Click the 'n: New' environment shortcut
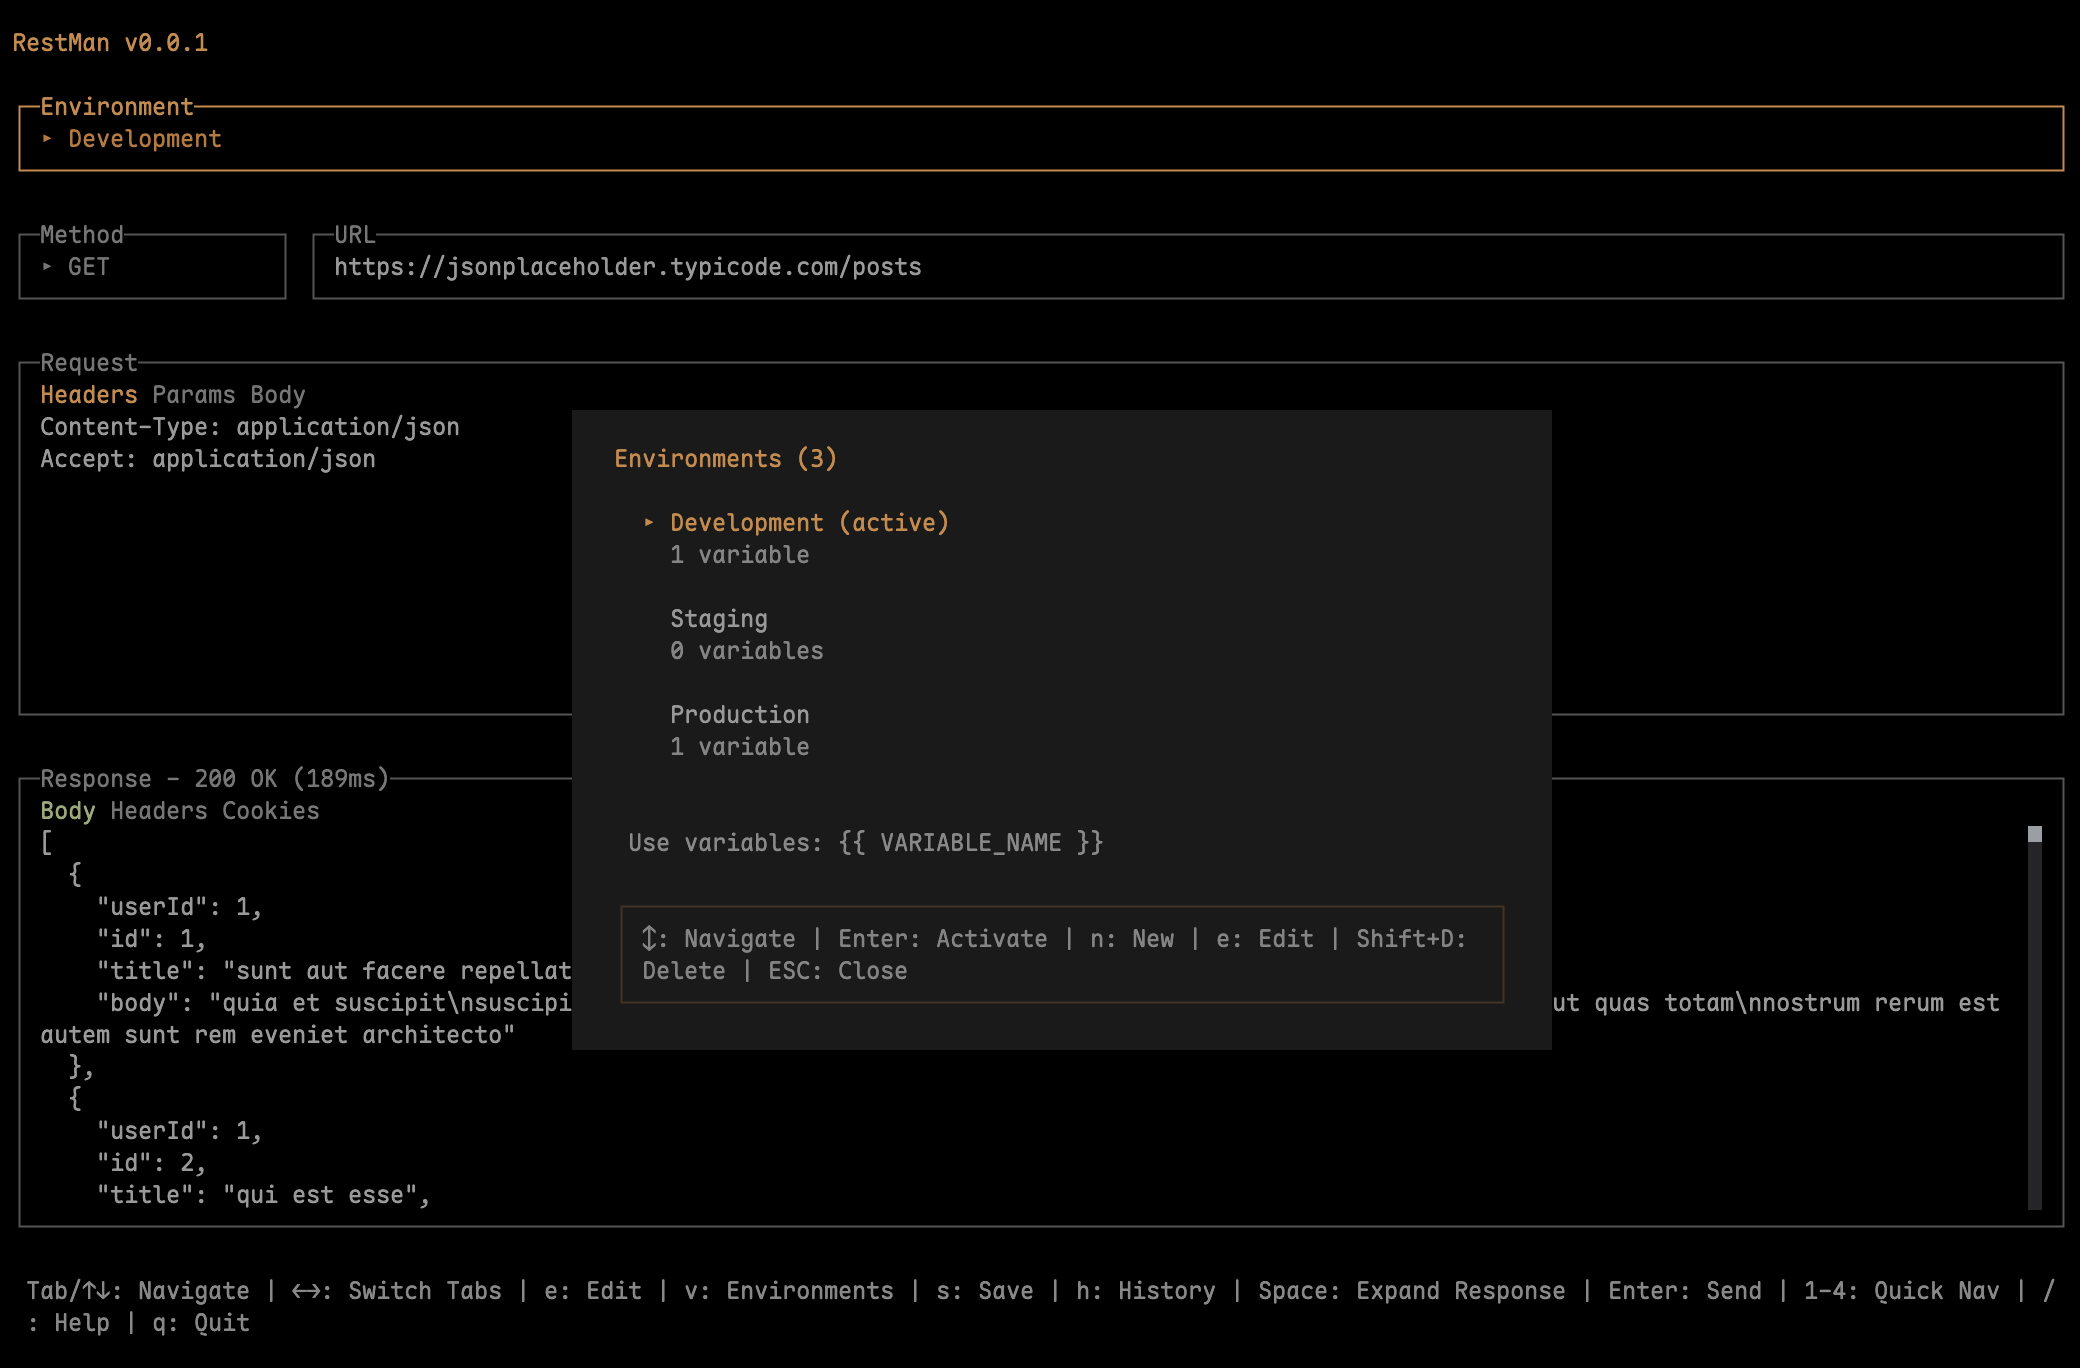2080x1368 pixels. (1131, 939)
